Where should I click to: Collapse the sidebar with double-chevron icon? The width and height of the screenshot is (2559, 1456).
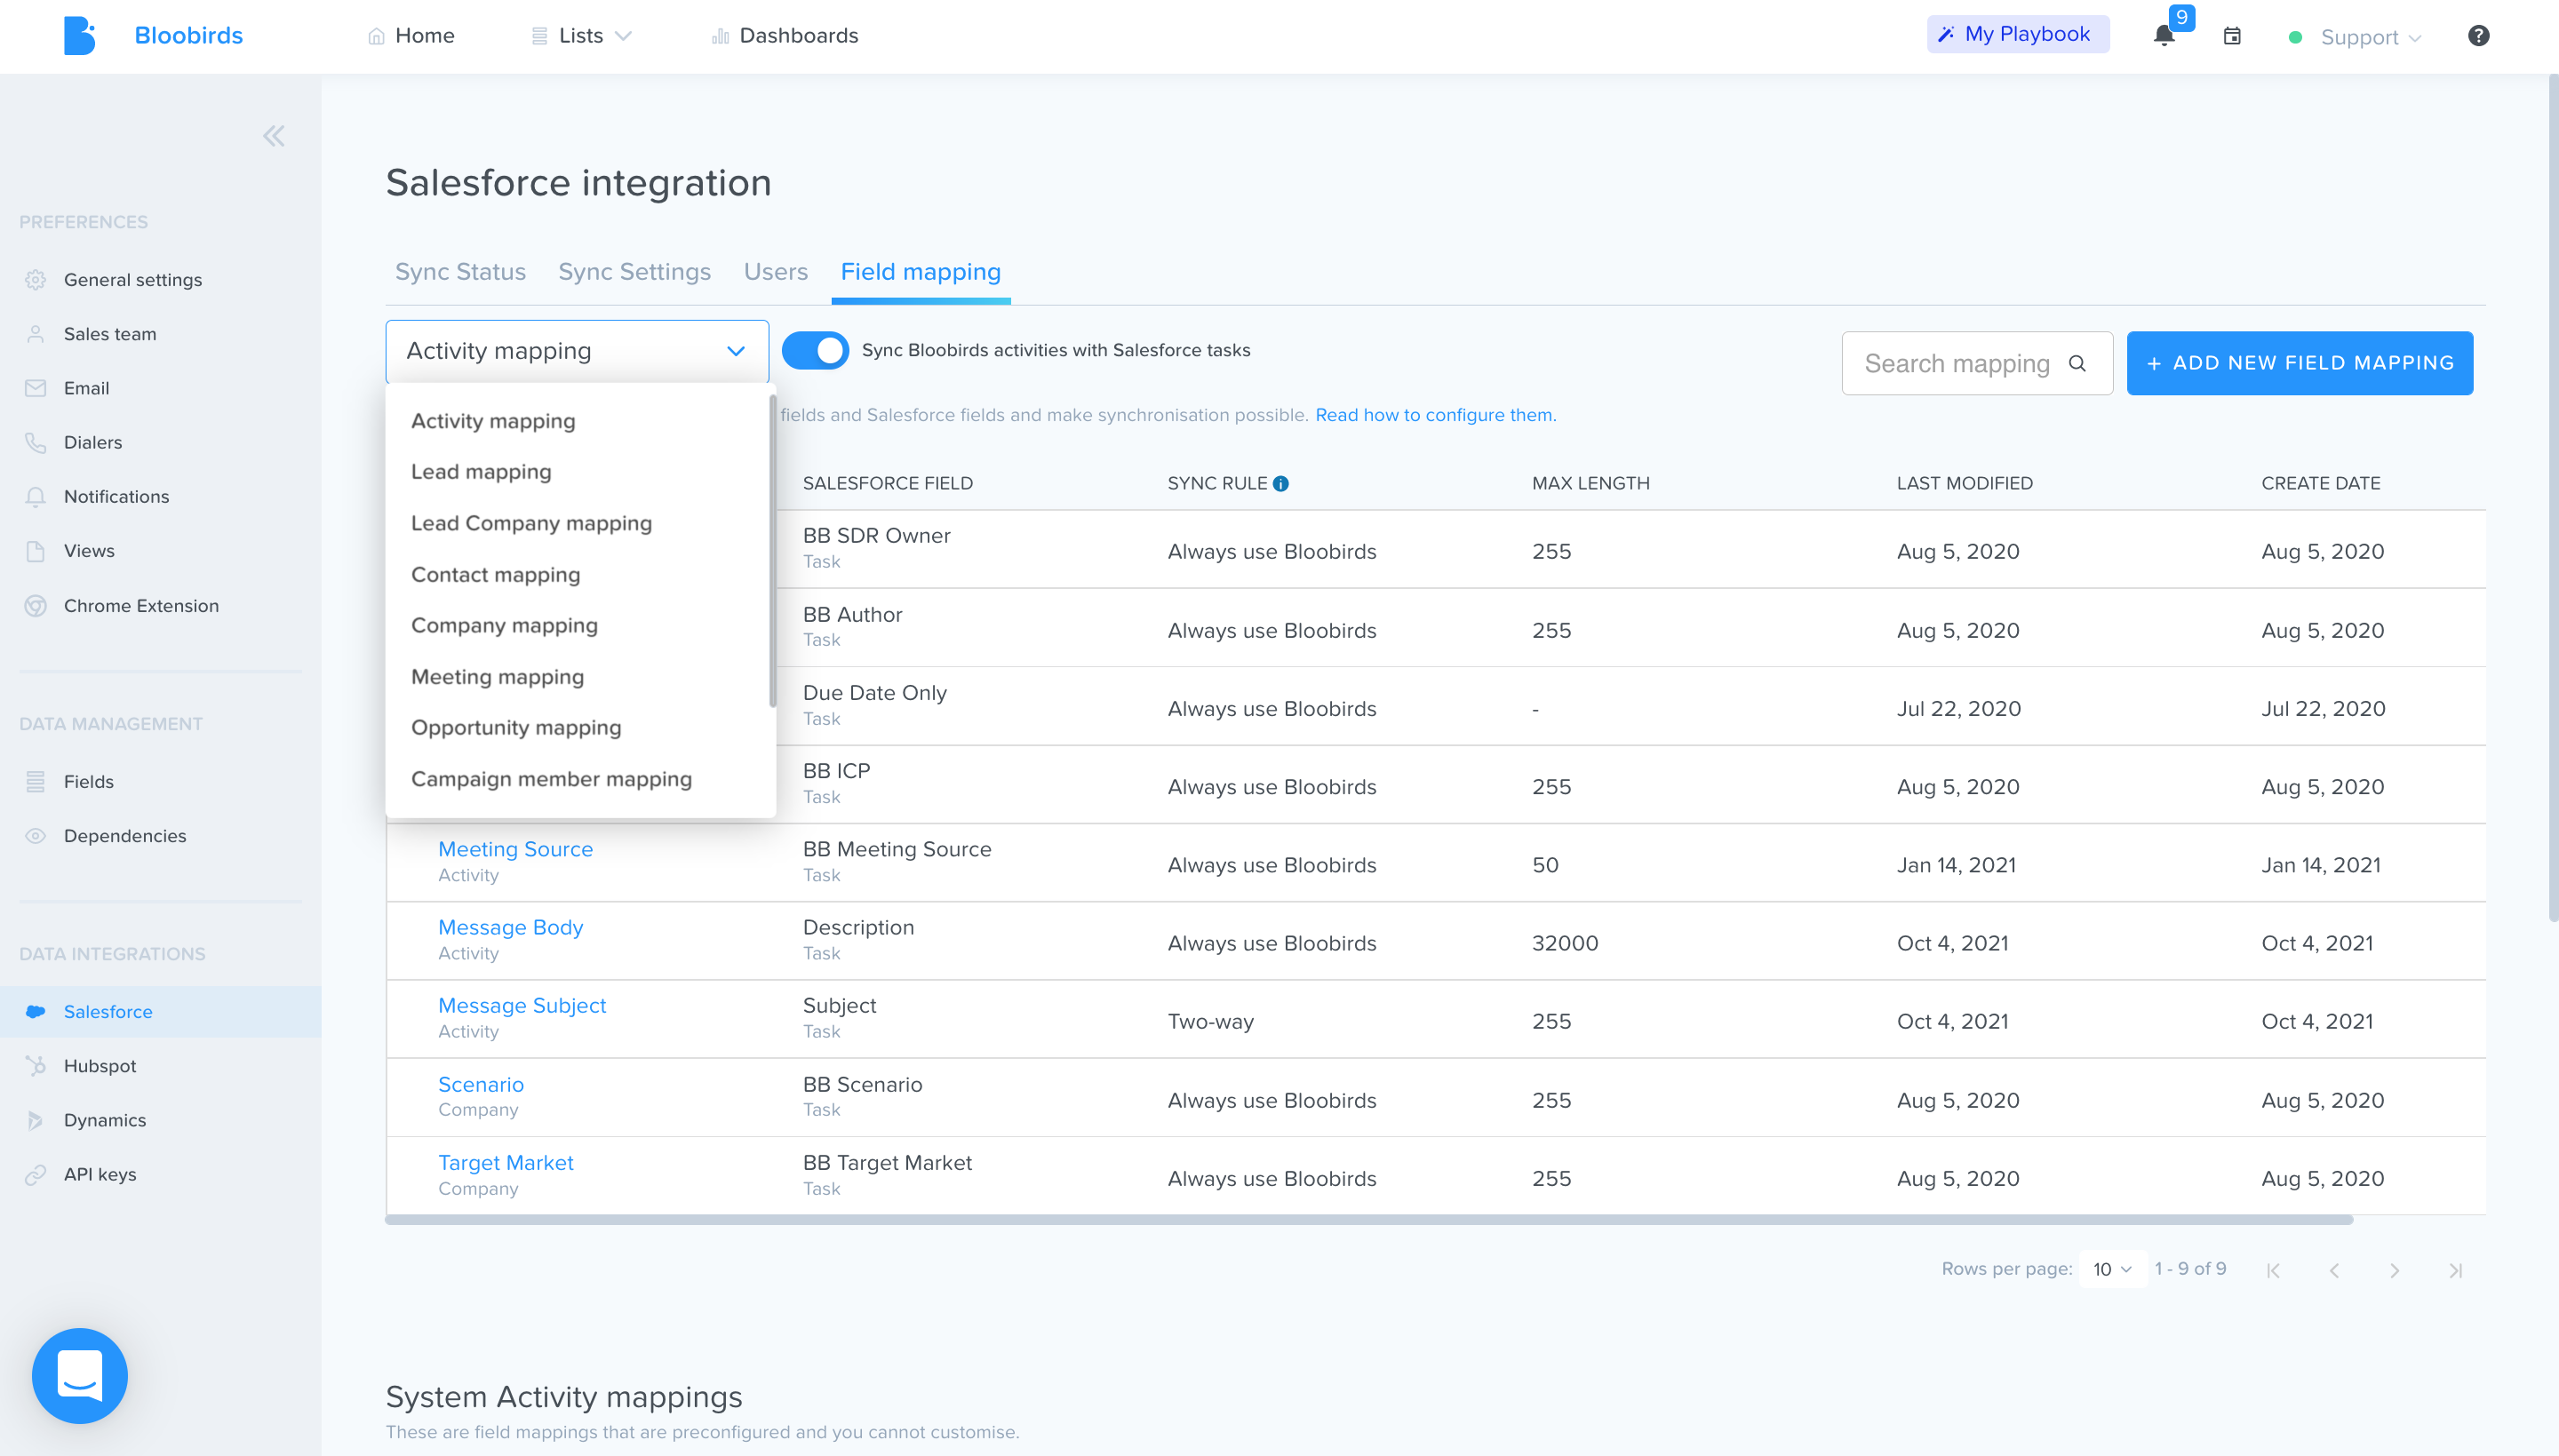point(273,136)
